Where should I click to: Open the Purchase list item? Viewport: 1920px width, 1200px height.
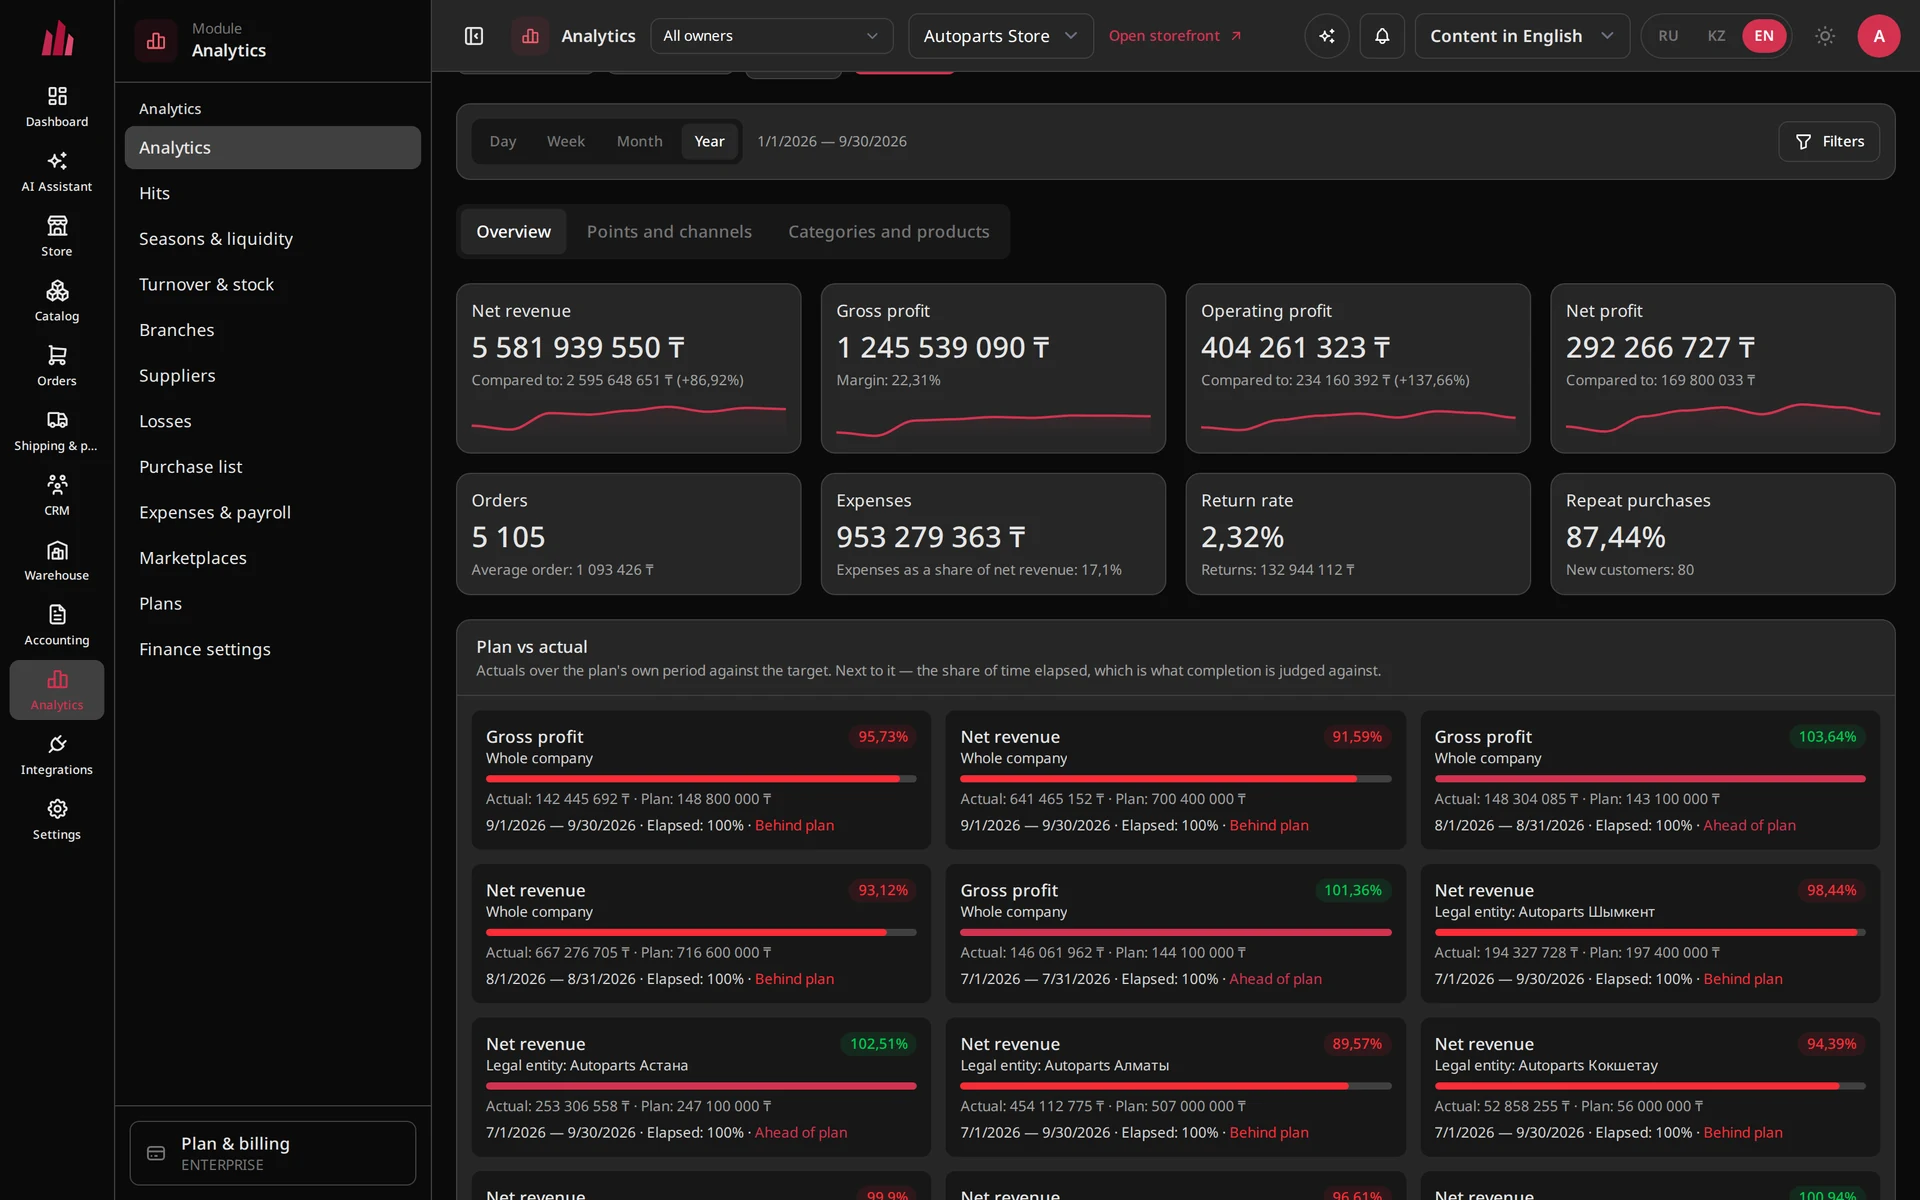273,467
